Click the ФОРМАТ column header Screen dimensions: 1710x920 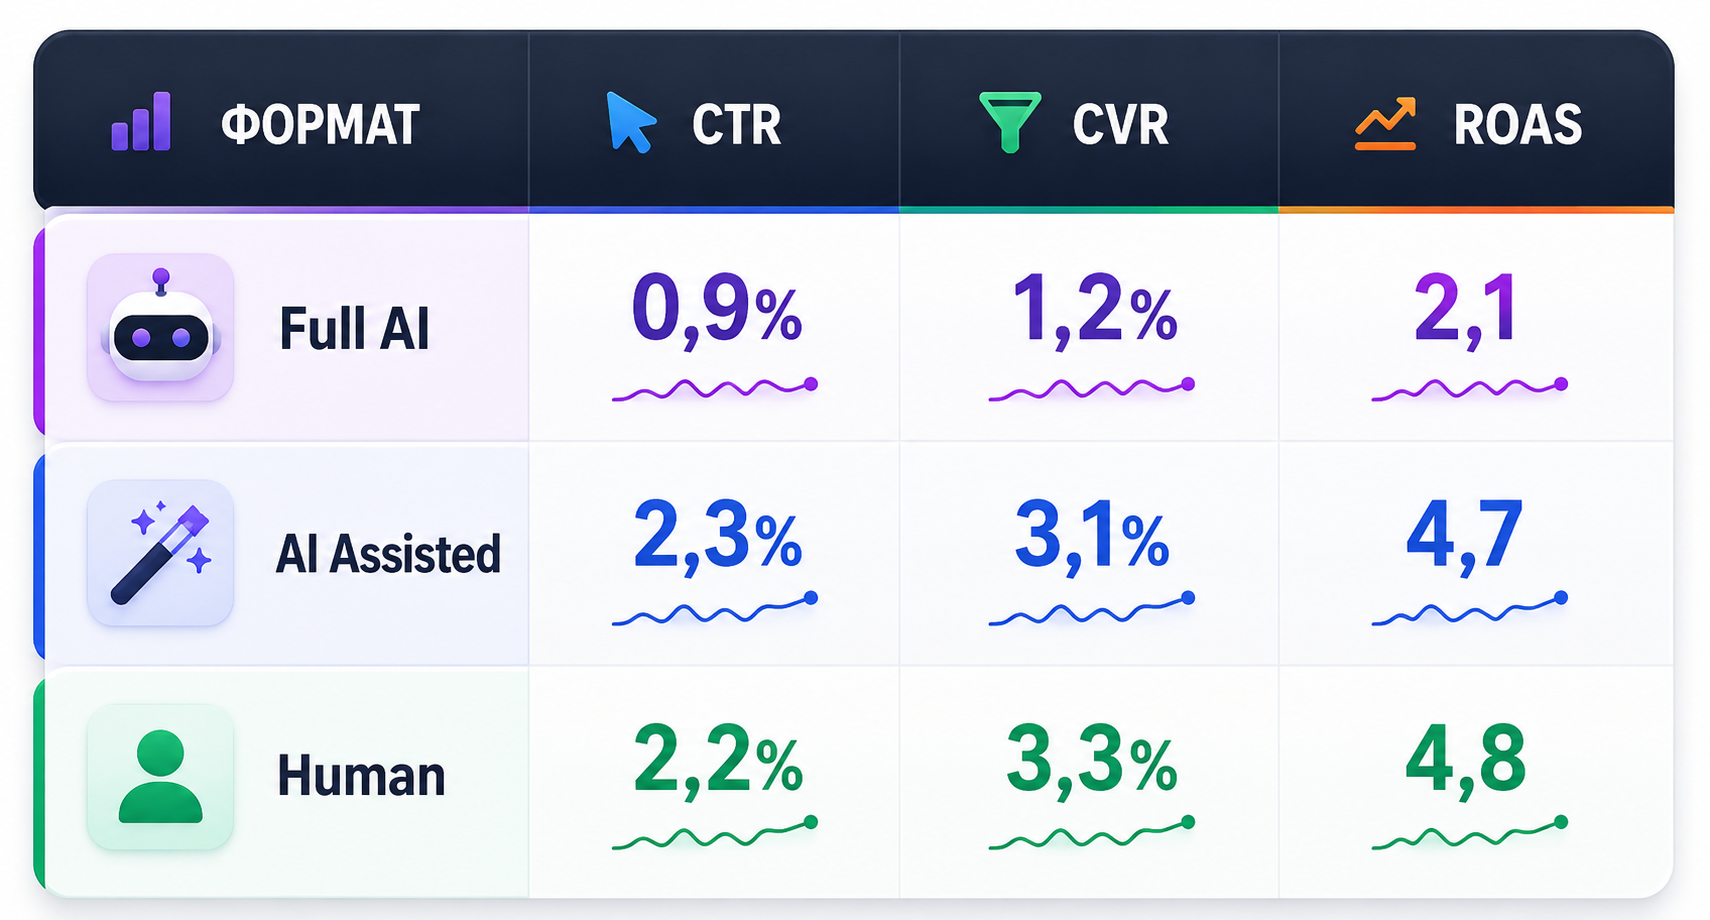[x=320, y=125]
